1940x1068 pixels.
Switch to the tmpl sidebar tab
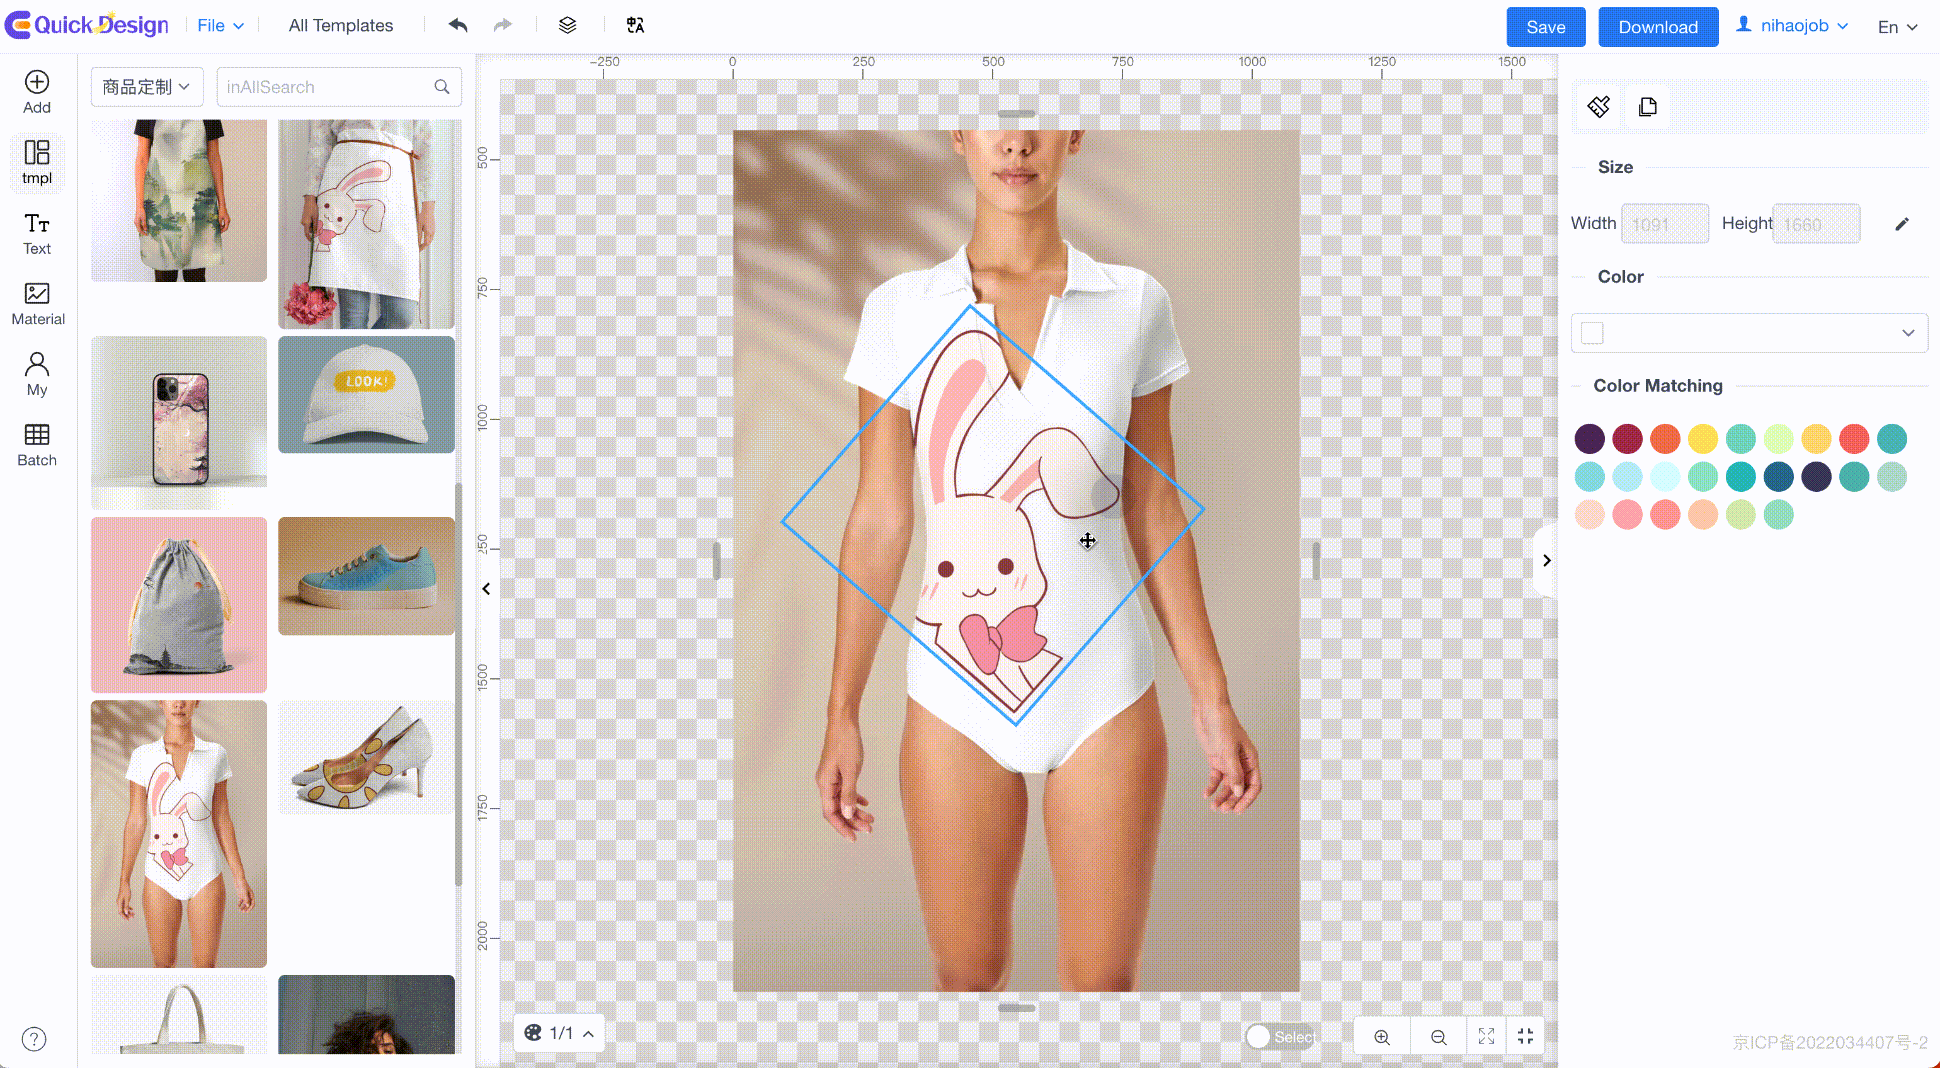(37, 162)
